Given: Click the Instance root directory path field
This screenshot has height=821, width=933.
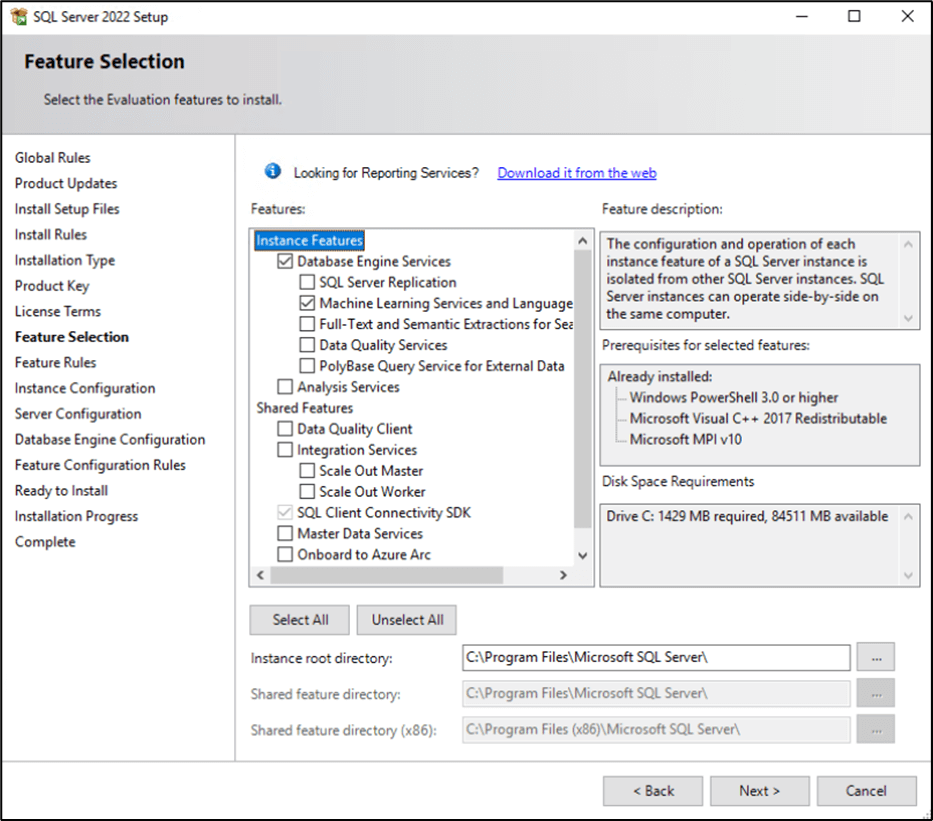Looking at the screenshot, I should click(x=656, y=657).
